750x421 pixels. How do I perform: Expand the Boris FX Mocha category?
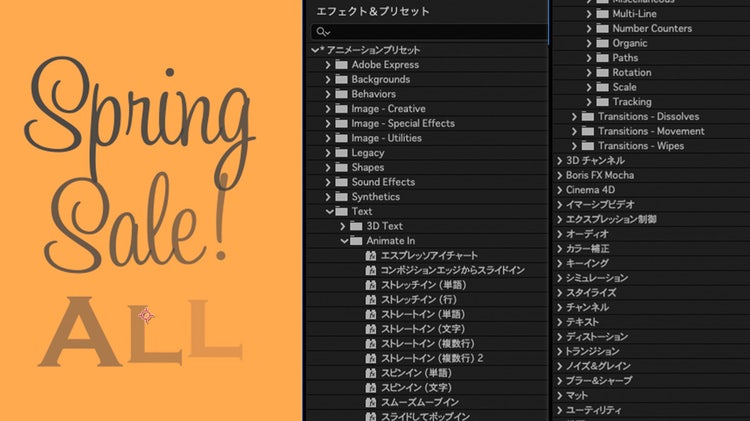pos(559,175)
